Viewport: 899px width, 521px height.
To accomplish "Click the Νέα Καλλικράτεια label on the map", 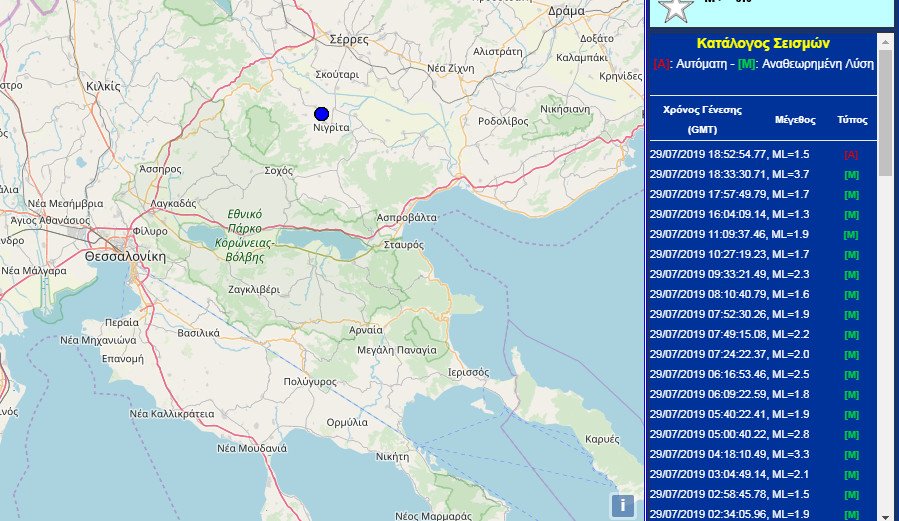I will tap(172, 414).
